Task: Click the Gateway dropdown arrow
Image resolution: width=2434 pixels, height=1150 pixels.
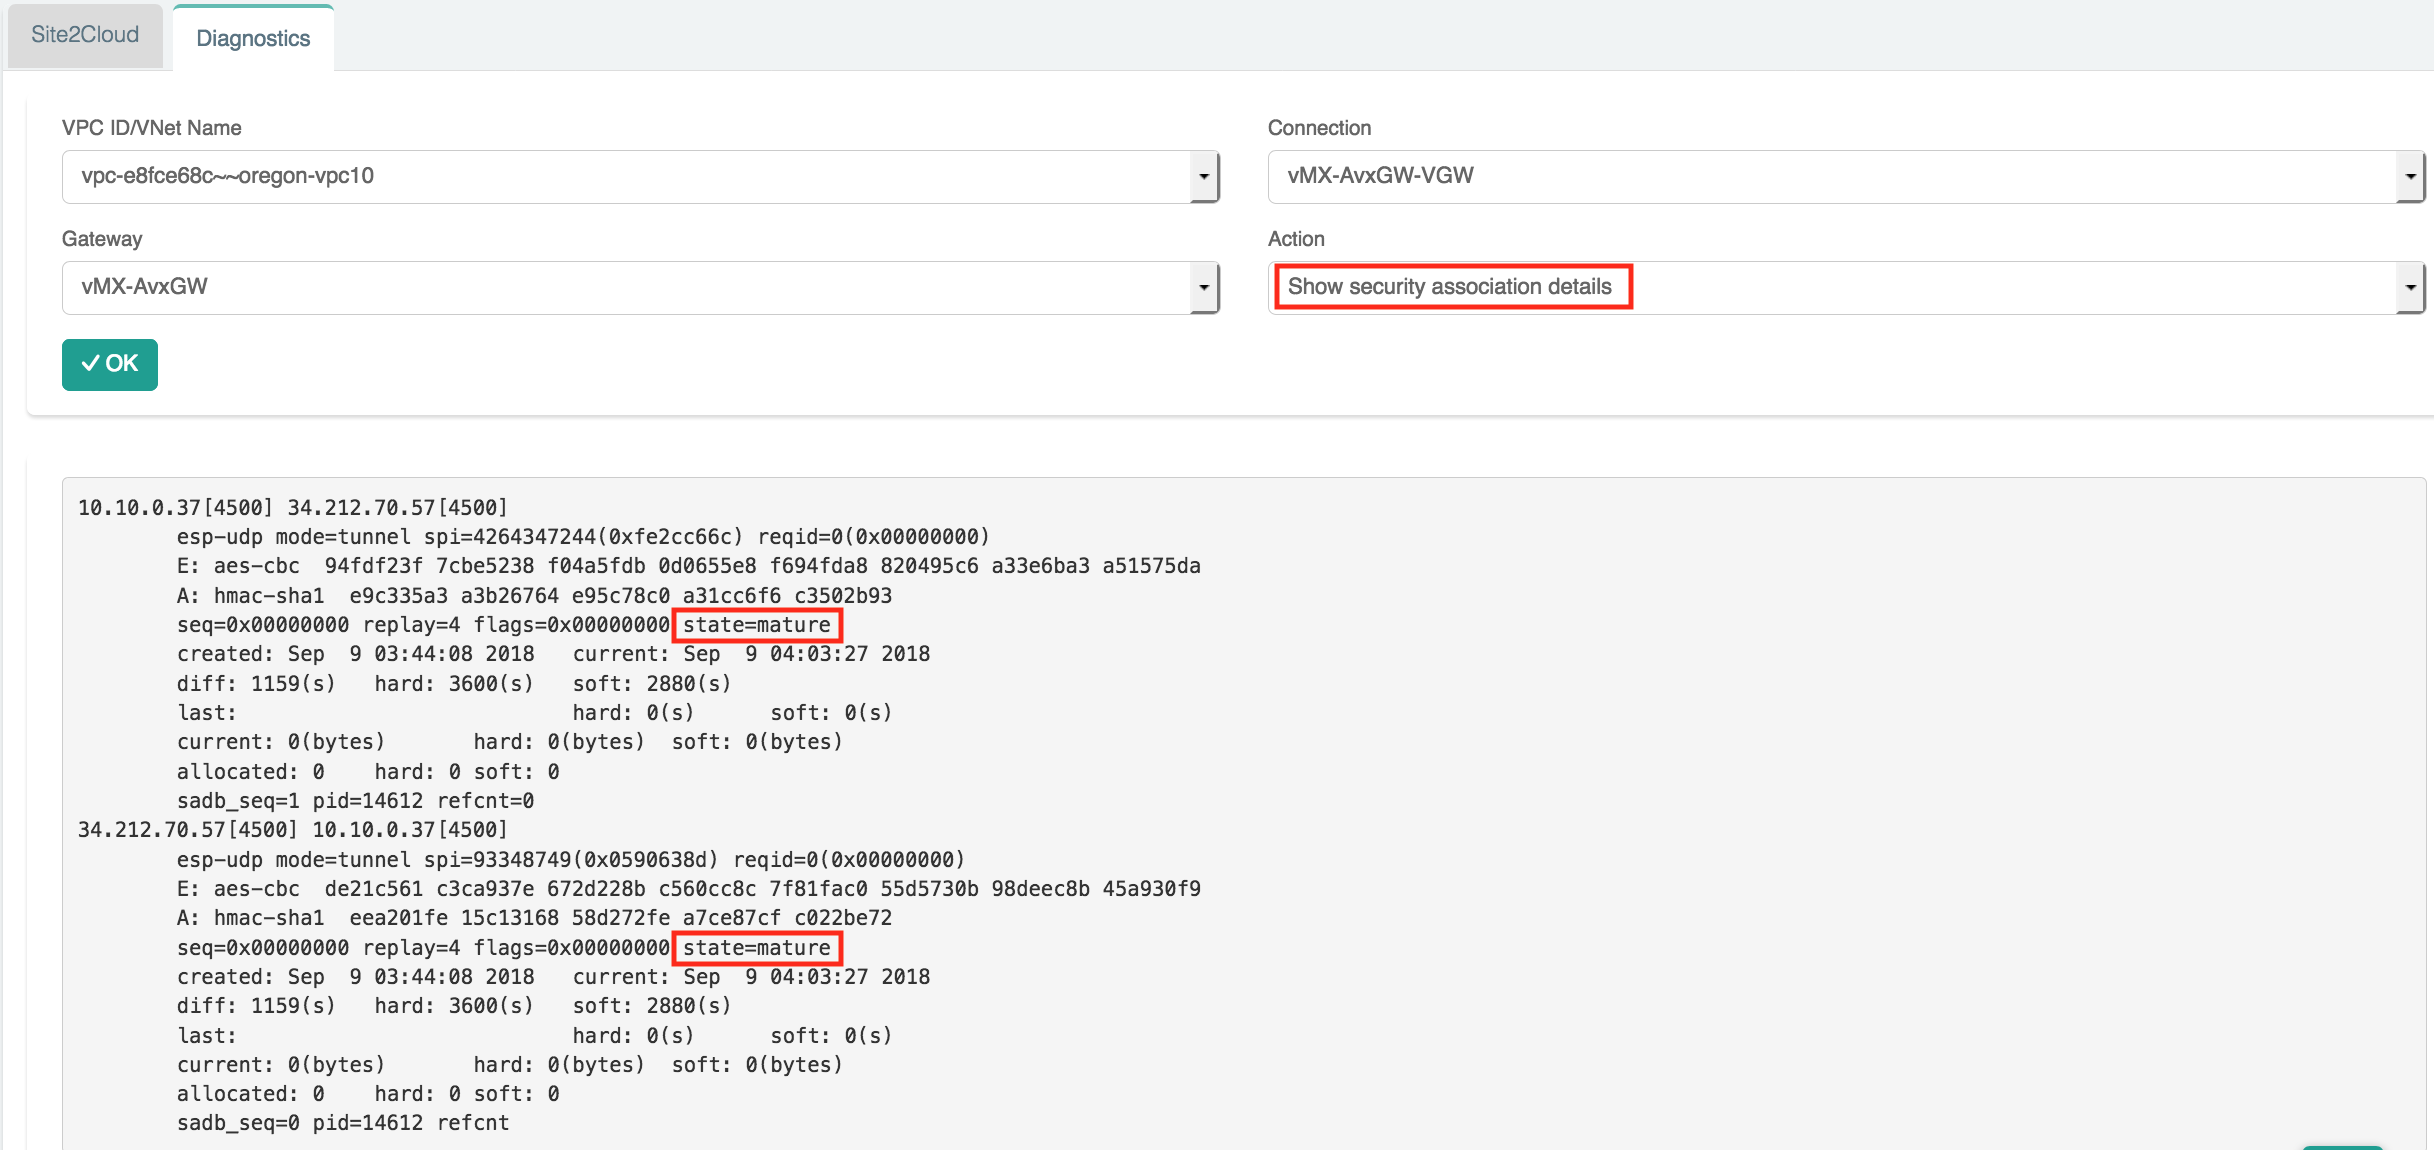Action: 1204,288
